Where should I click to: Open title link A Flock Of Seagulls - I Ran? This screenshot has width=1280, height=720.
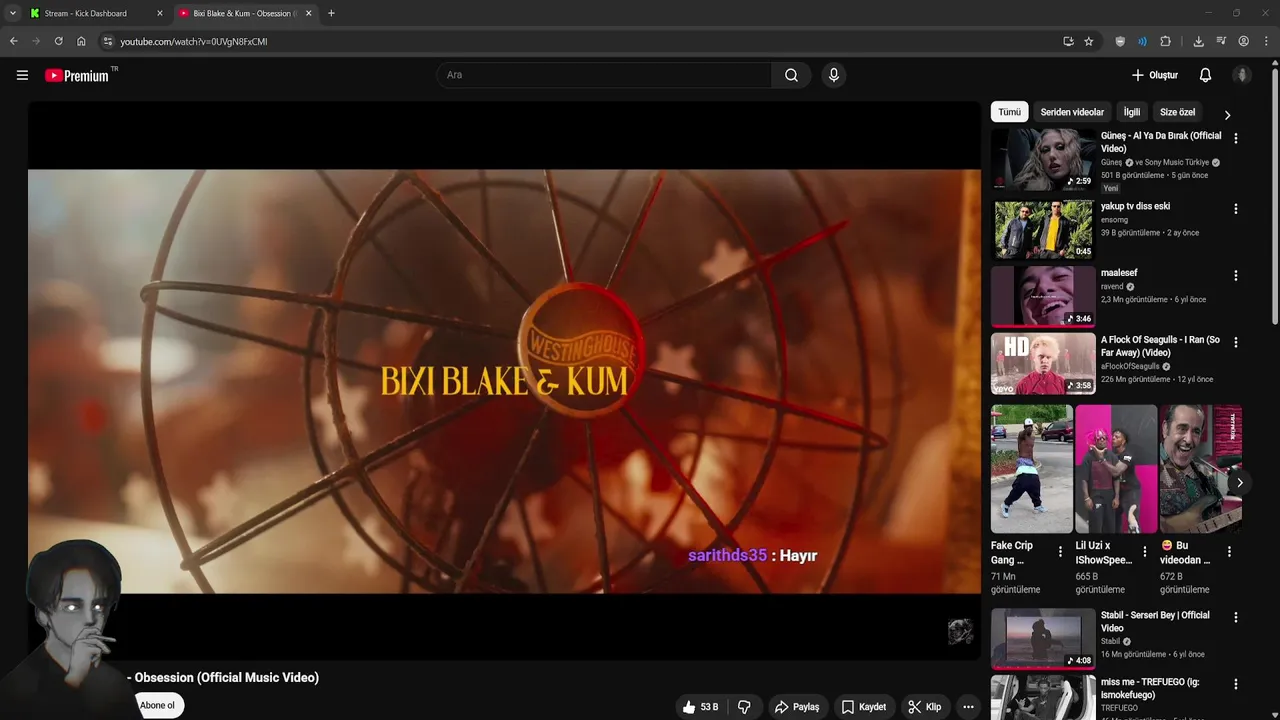pyautogui.click(x=1160, y=346)
